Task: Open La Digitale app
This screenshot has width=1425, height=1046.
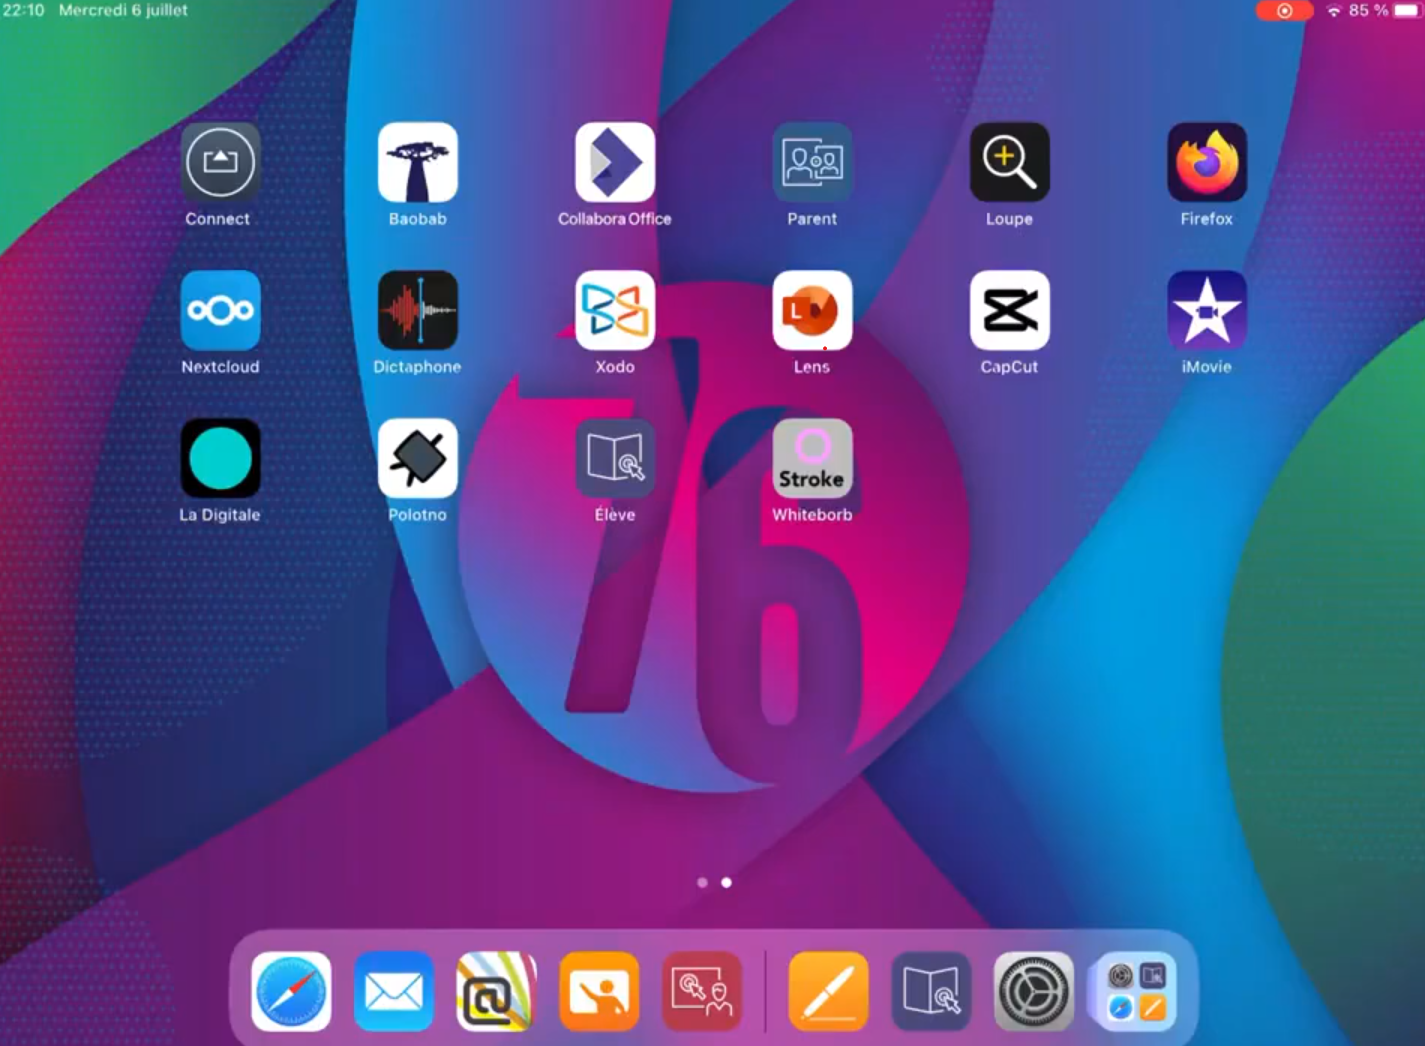Action: (220, 459)
